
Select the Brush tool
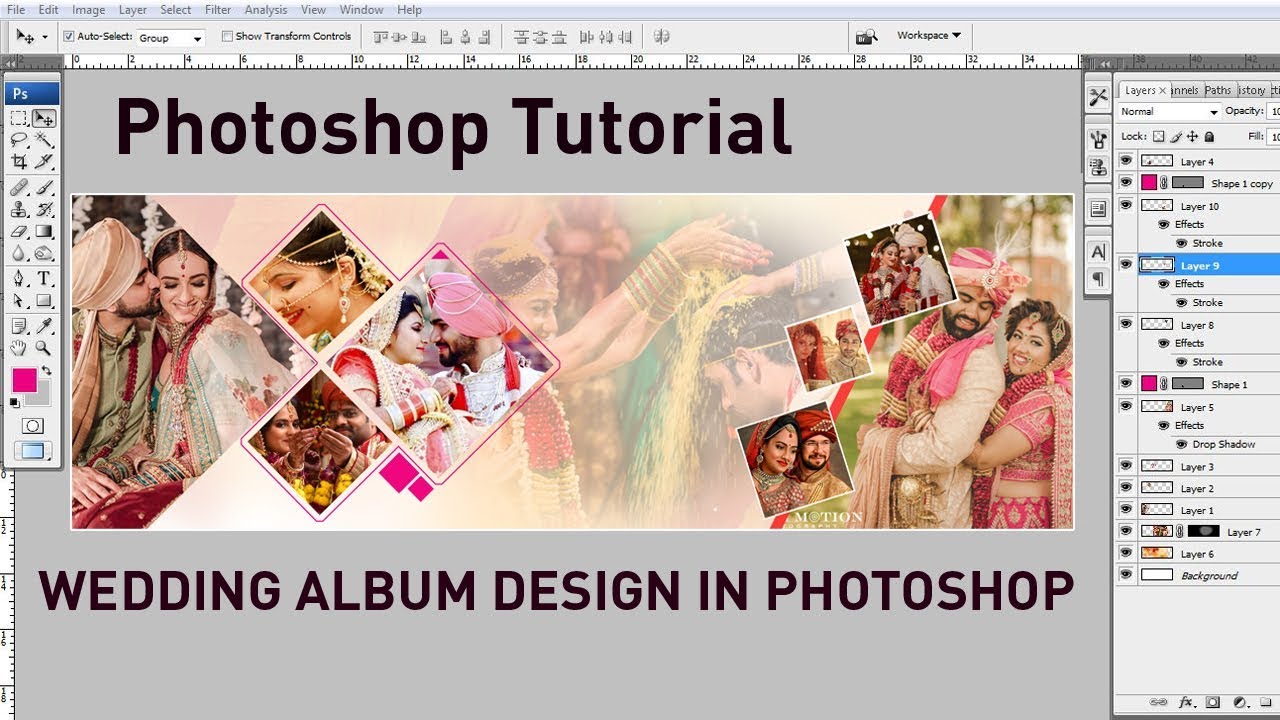point(44,187)
